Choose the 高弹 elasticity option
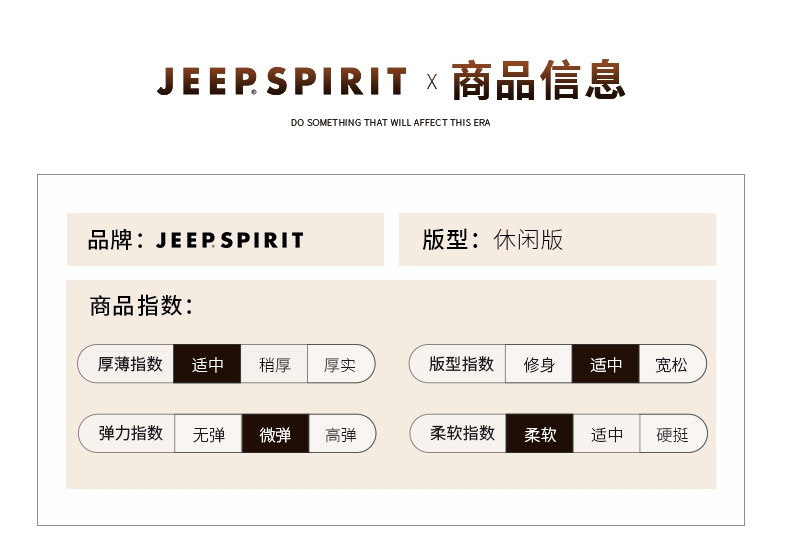Image resolution: width=790 pixels, height=543 pixels. (x=342, y=433)
